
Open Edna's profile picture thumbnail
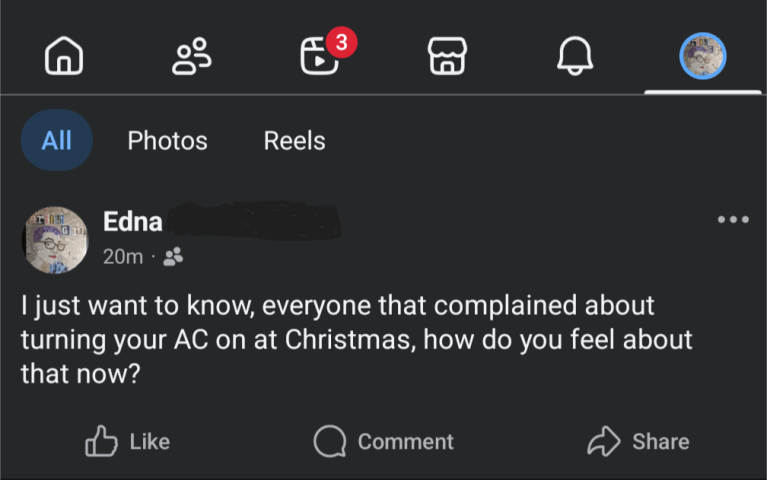click(x=55, y=240)
